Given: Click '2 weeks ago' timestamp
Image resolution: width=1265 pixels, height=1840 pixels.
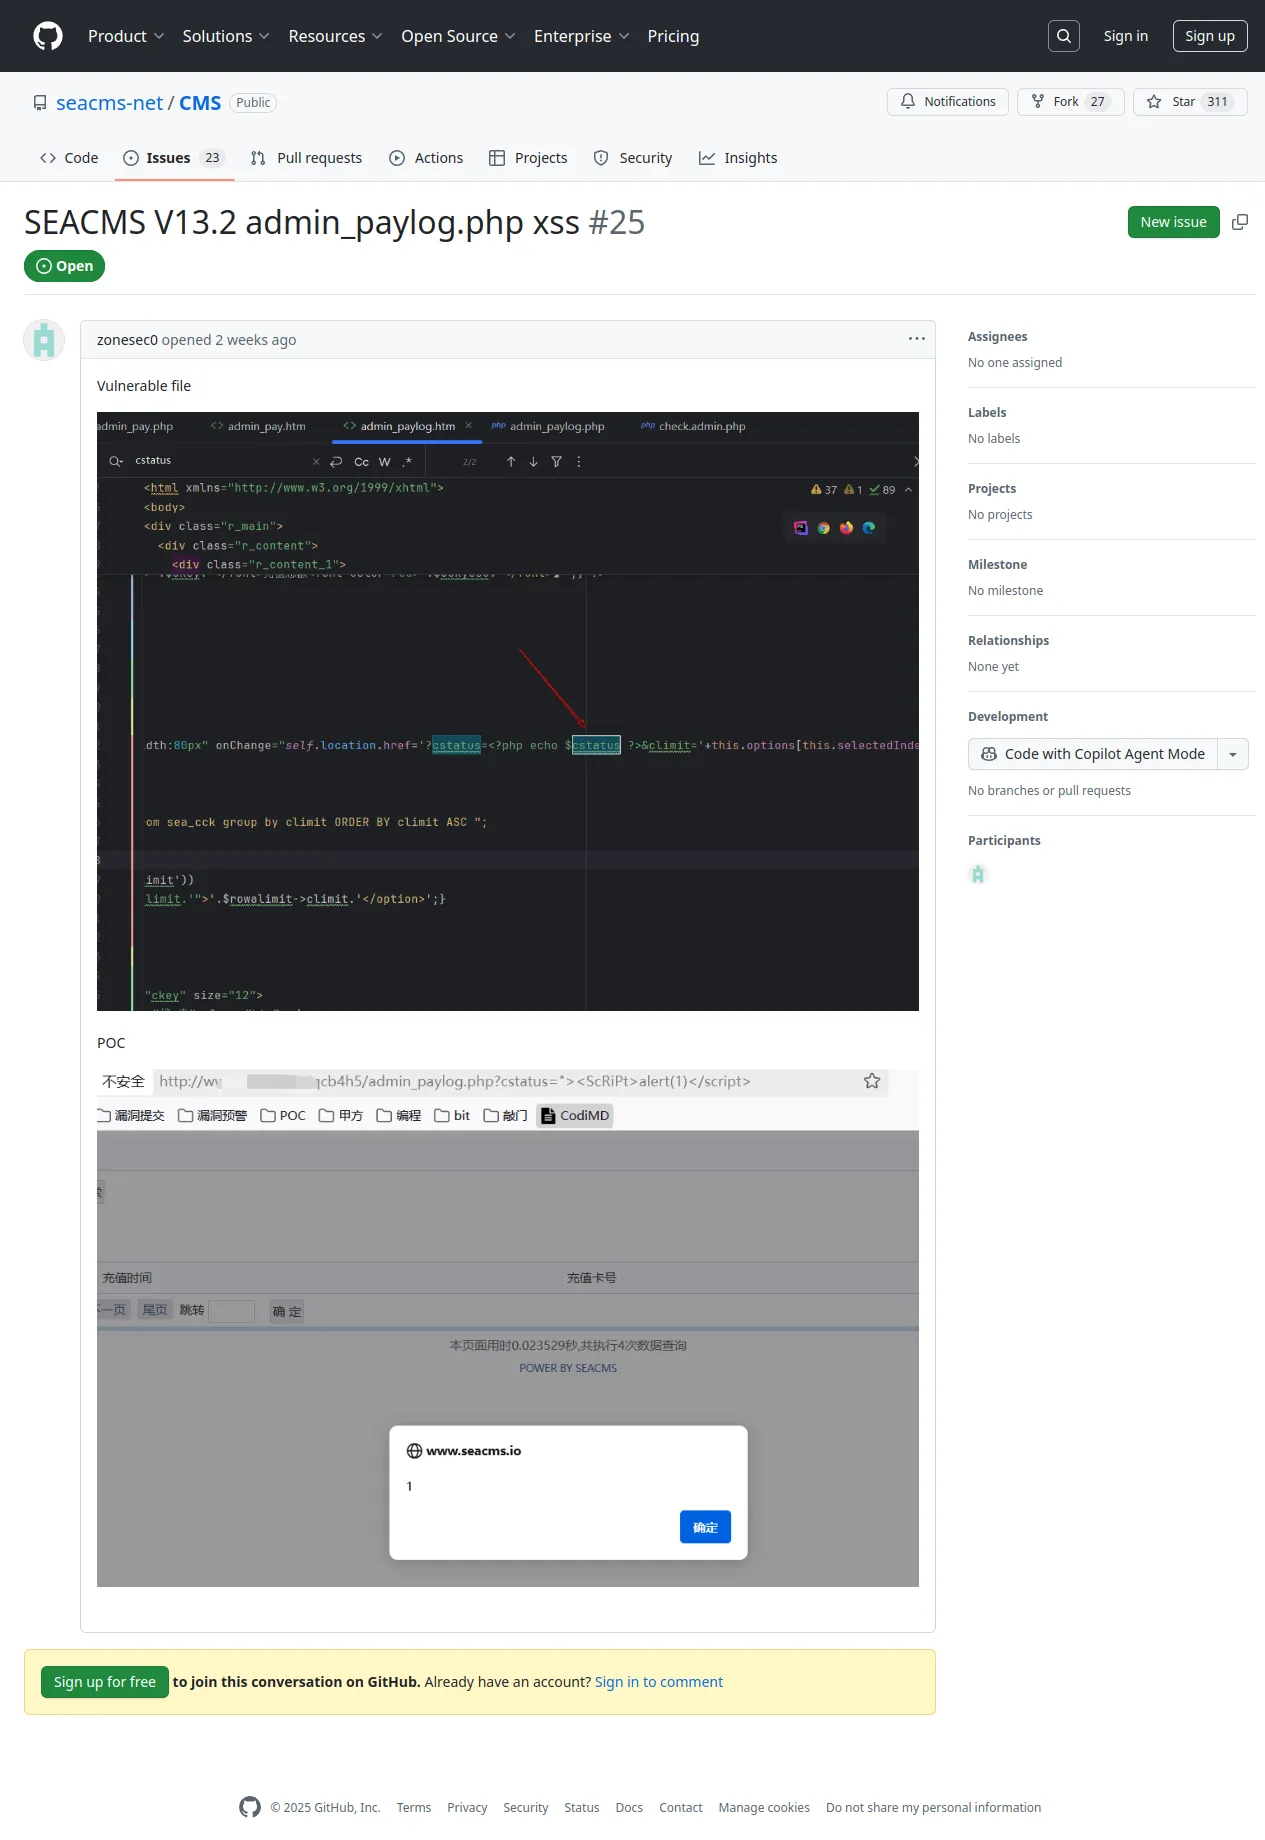Looking at the screenshot, I should point(256,340).
